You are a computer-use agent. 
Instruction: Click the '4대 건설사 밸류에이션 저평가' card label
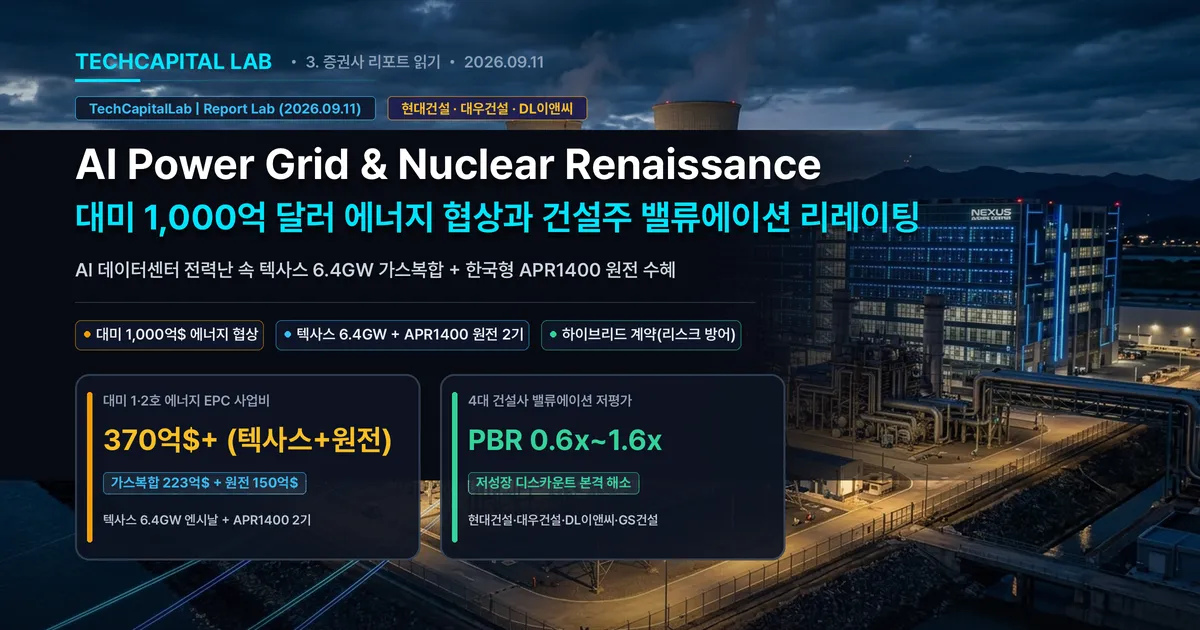tap(550, 401)
